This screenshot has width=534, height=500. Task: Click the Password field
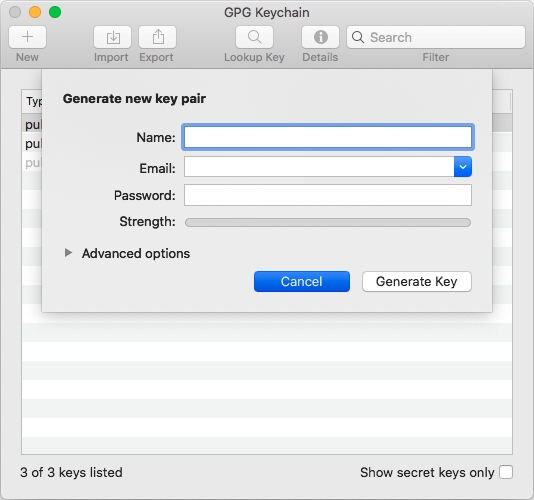pos(328,195)
